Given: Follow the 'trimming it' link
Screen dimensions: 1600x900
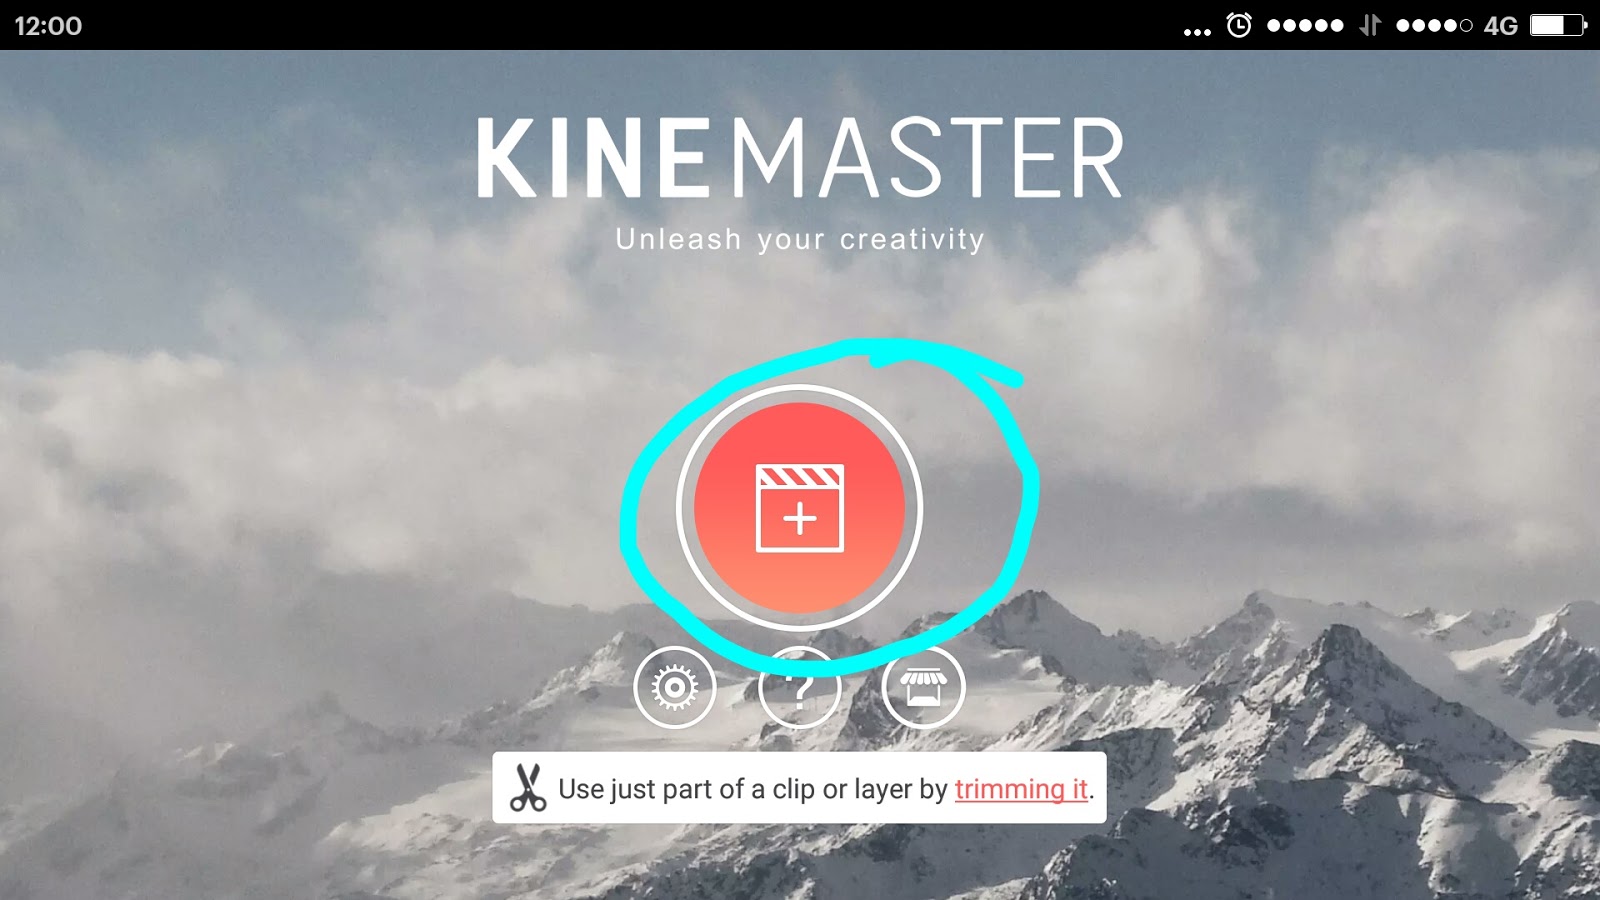Looking at the screenshot, I should click(1021, 789).
